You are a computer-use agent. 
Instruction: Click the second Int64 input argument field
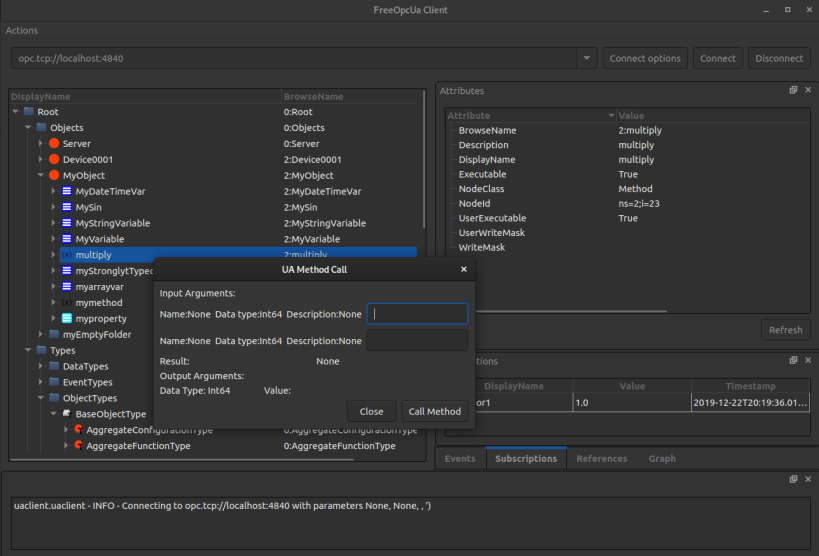coord(417,340)
